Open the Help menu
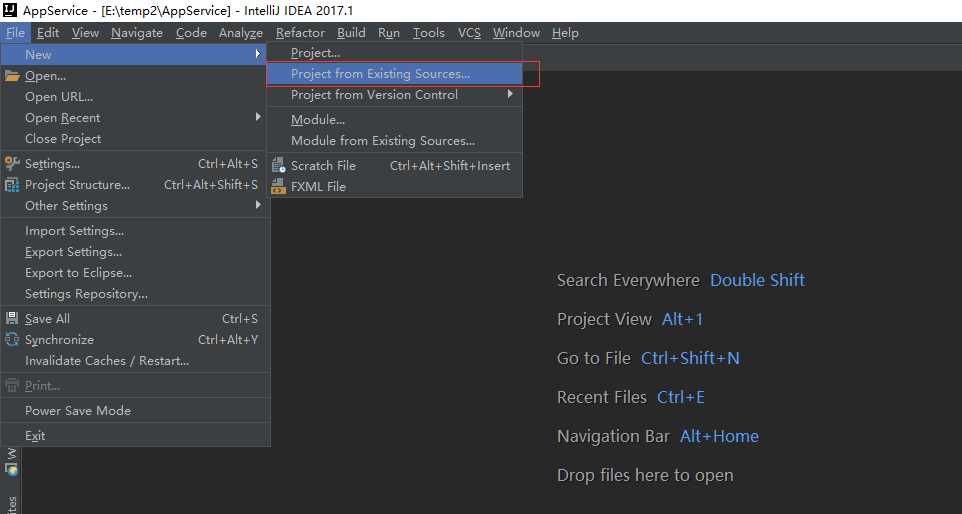Screen dimensions: 962x514 (x=565, y=33)
